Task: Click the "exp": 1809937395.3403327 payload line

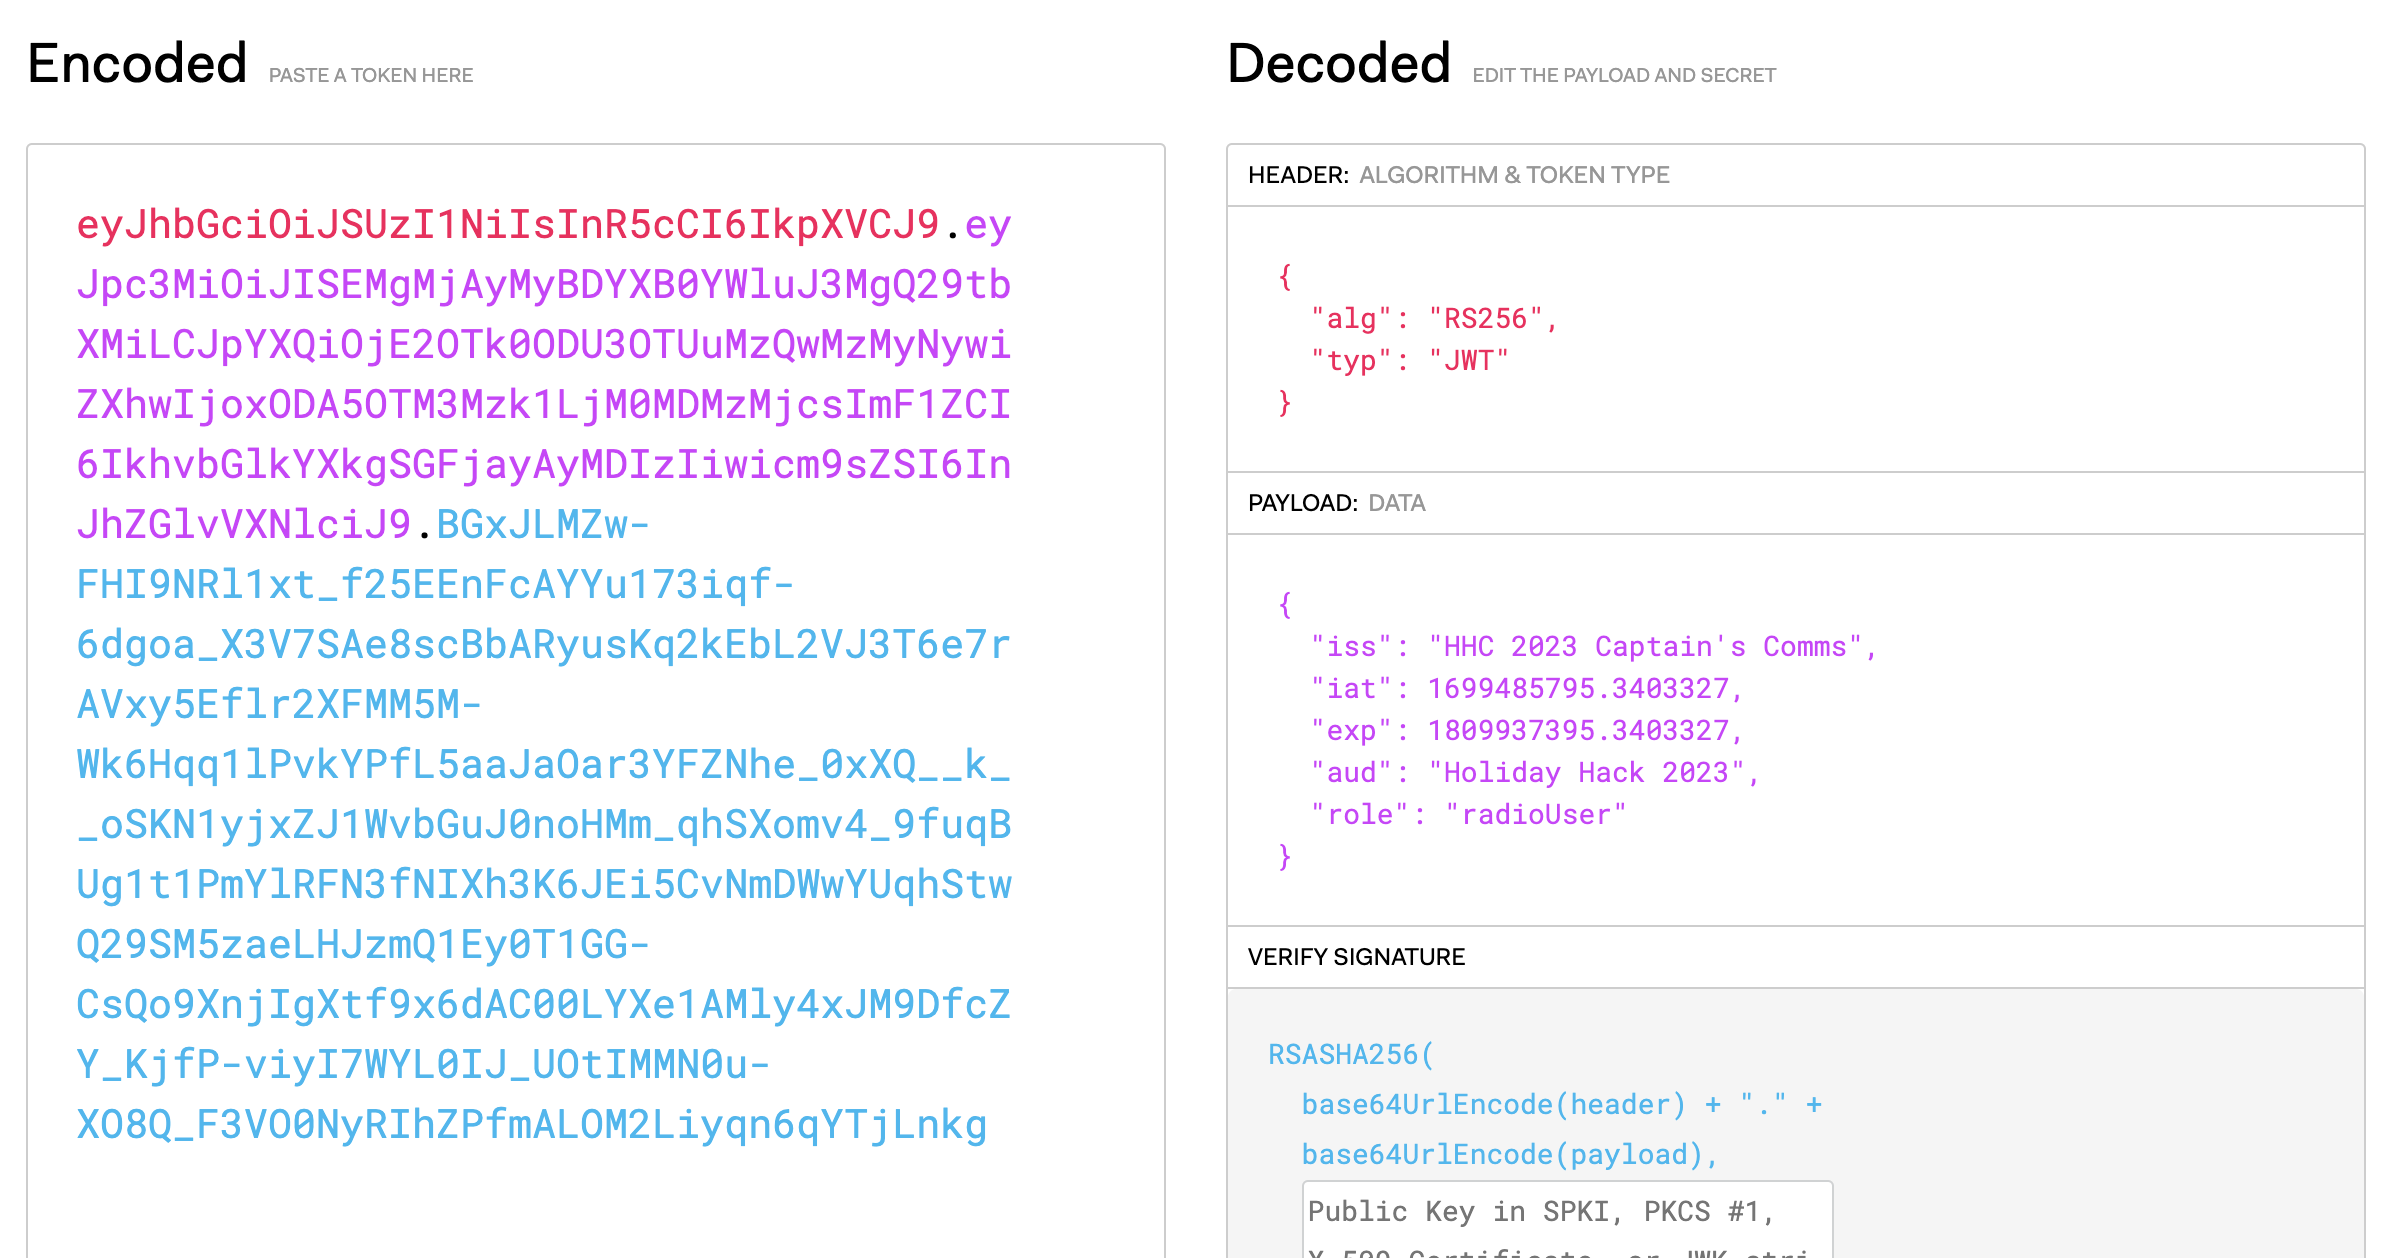Action: 1527,731
